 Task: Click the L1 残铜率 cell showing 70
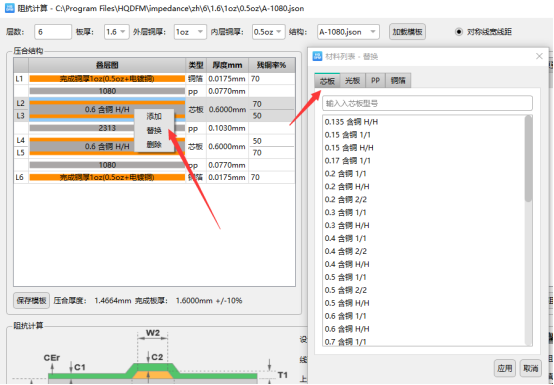272,78
